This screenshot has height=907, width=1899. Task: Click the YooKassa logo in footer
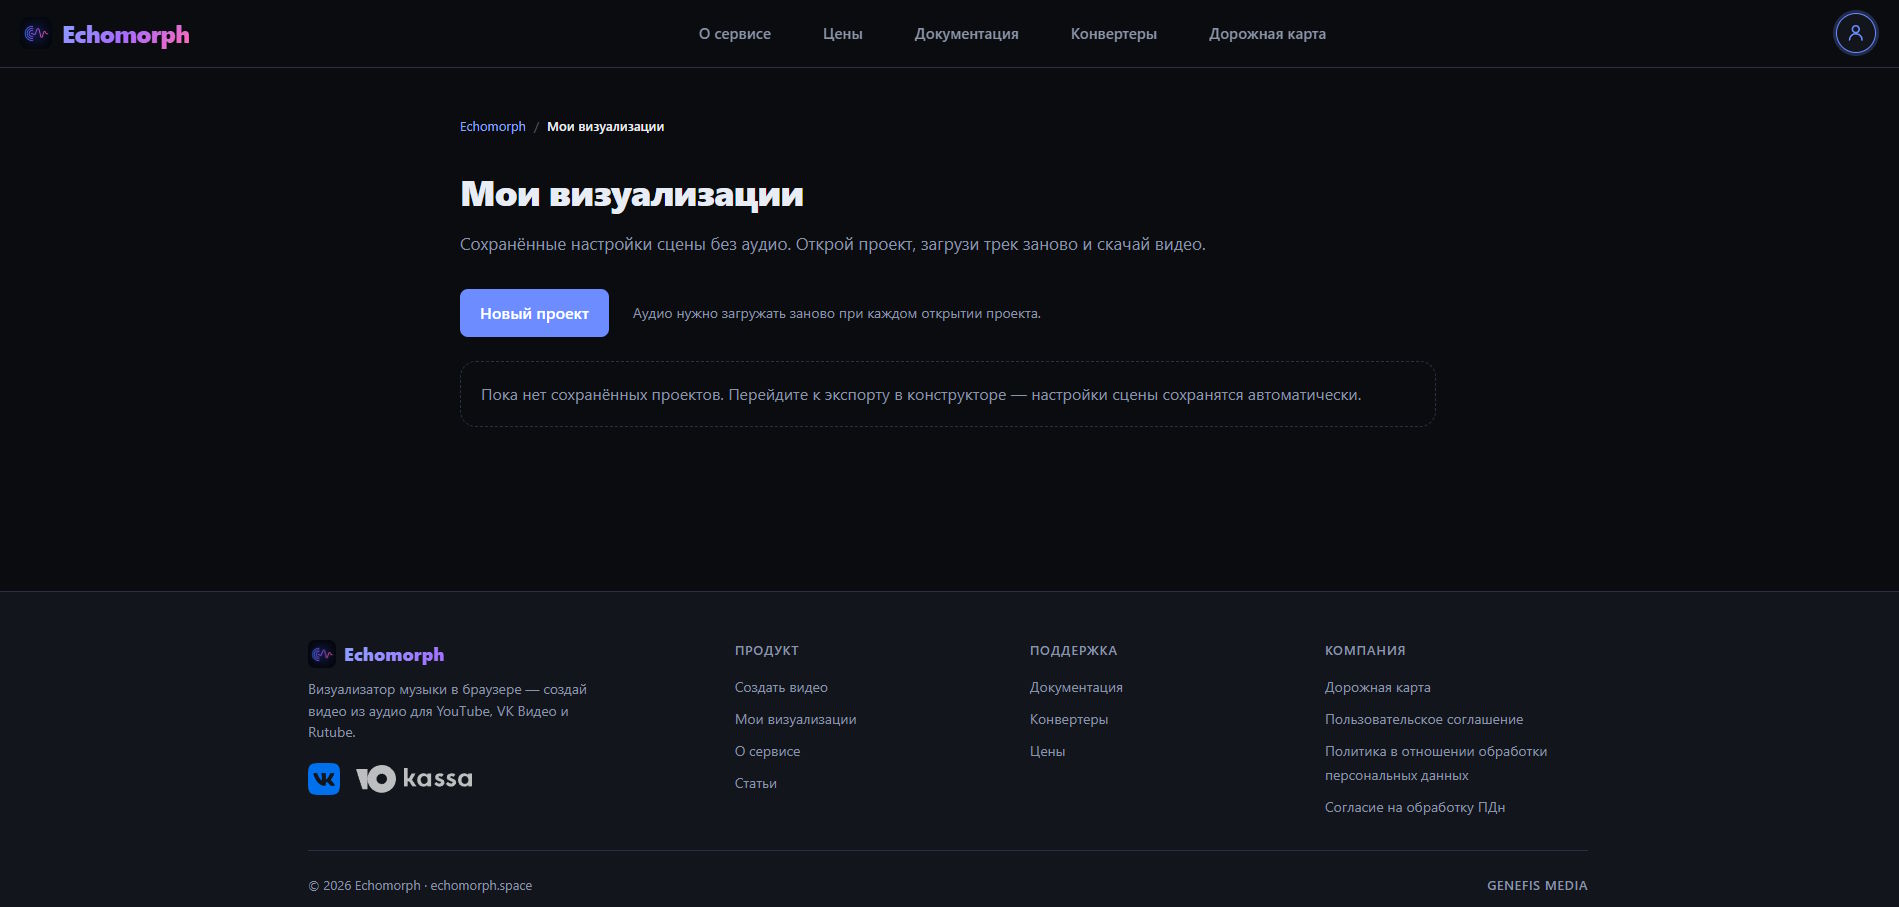click(x=414, y=778)
